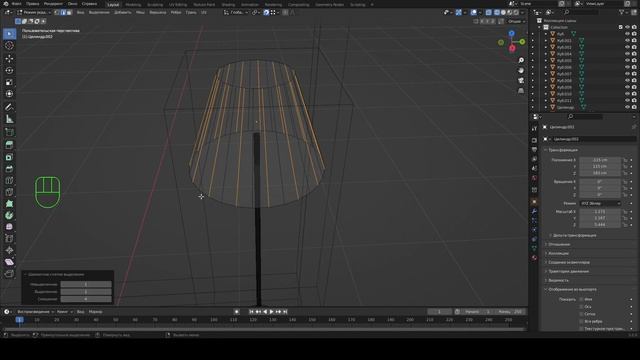Viewport: 640px width, 360px height.
Task: Hide Куб.001 with its eye icon
Action: pos(627,40)
